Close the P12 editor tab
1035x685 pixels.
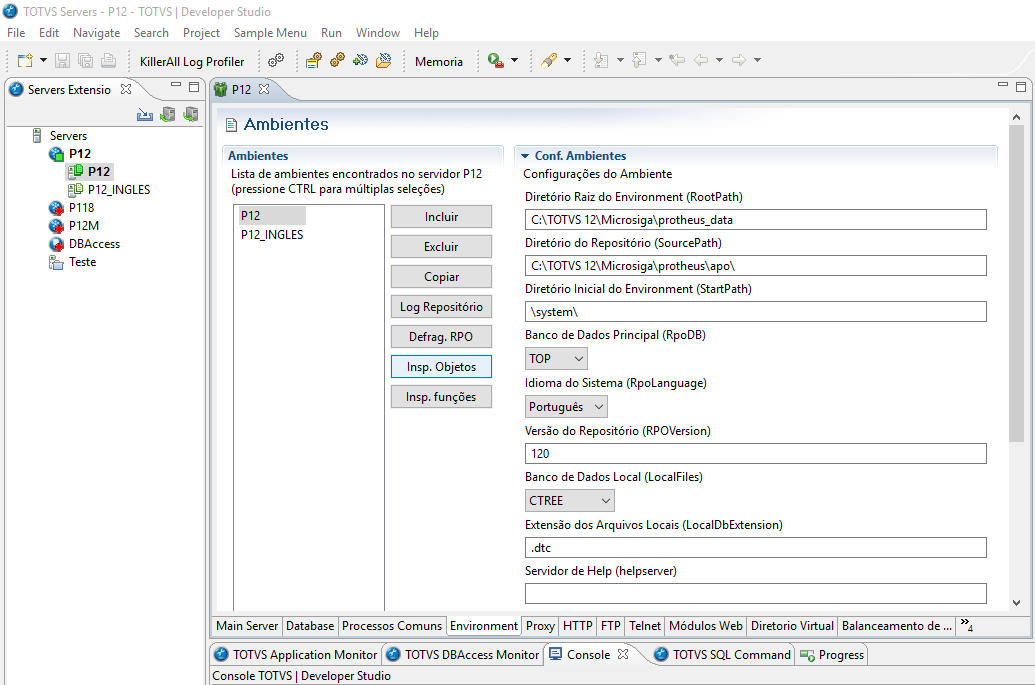264,89
